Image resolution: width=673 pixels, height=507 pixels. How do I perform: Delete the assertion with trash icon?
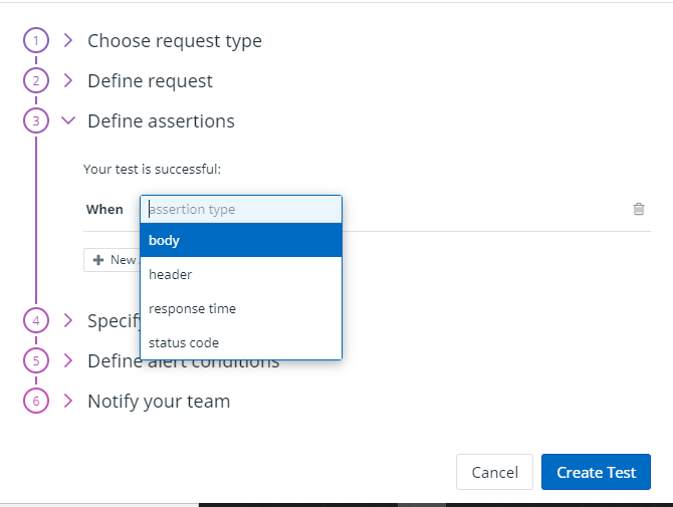[x=639, y=209]
